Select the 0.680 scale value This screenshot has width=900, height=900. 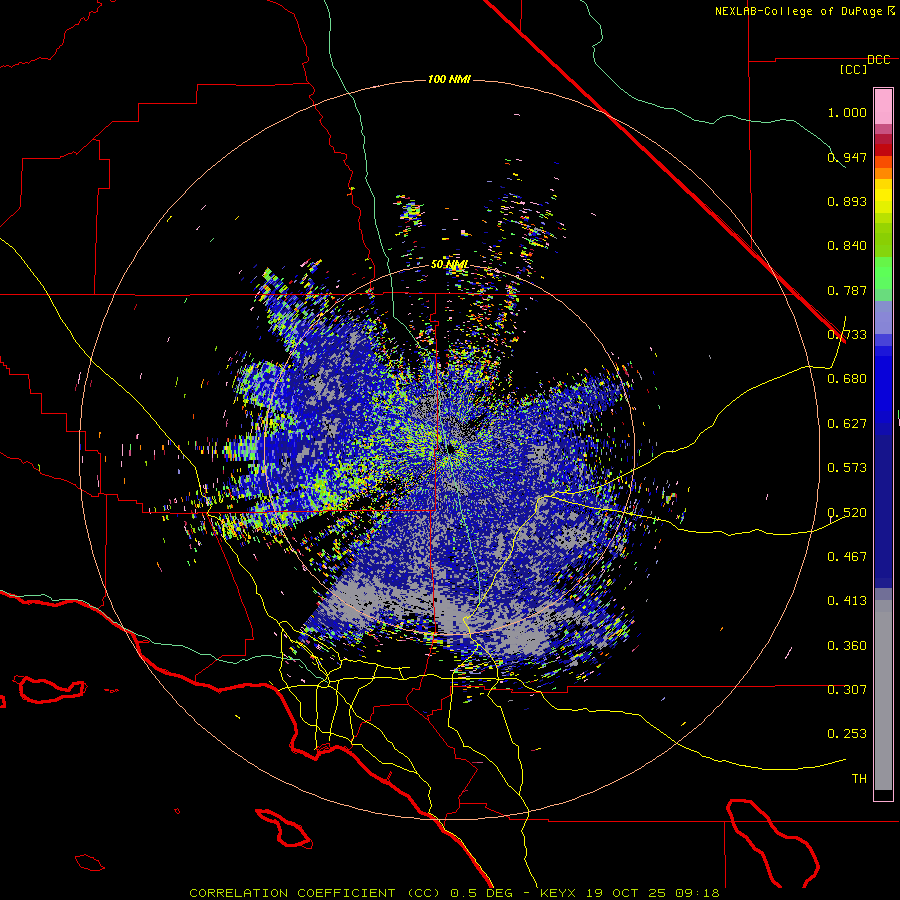(x=847, y=379)
